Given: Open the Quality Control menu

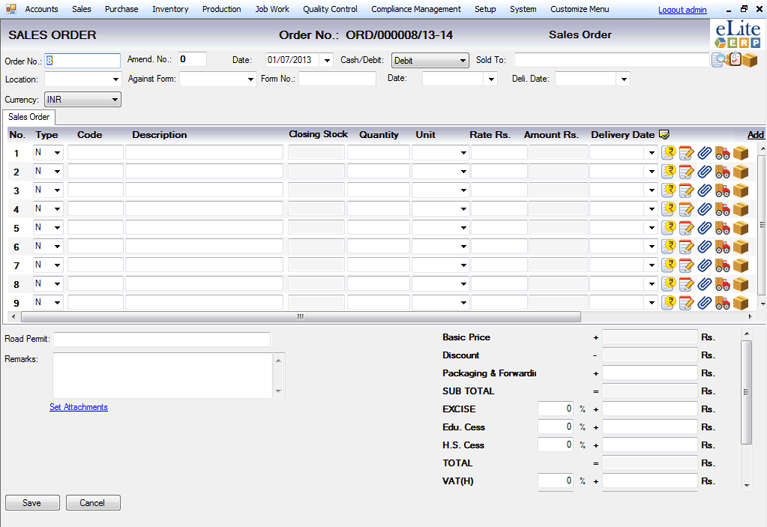Looking at the screenshot, I should pos(330,9).
